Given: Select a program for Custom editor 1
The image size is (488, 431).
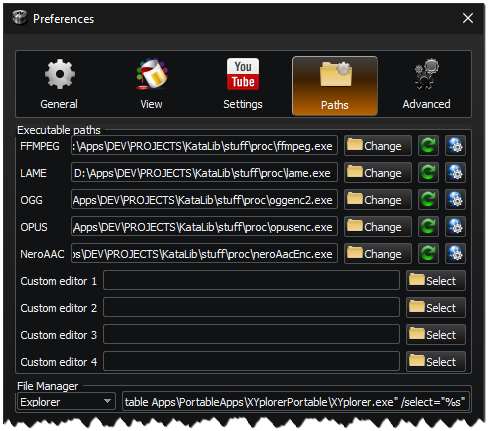Looking at the screenshot, I should pyautogui.click(x=436, y=281).
